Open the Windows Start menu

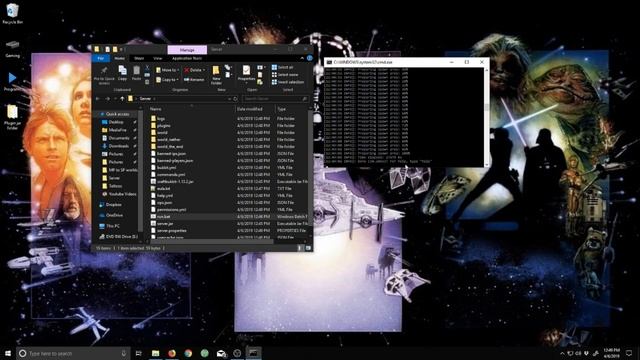[x=8, y=353]
